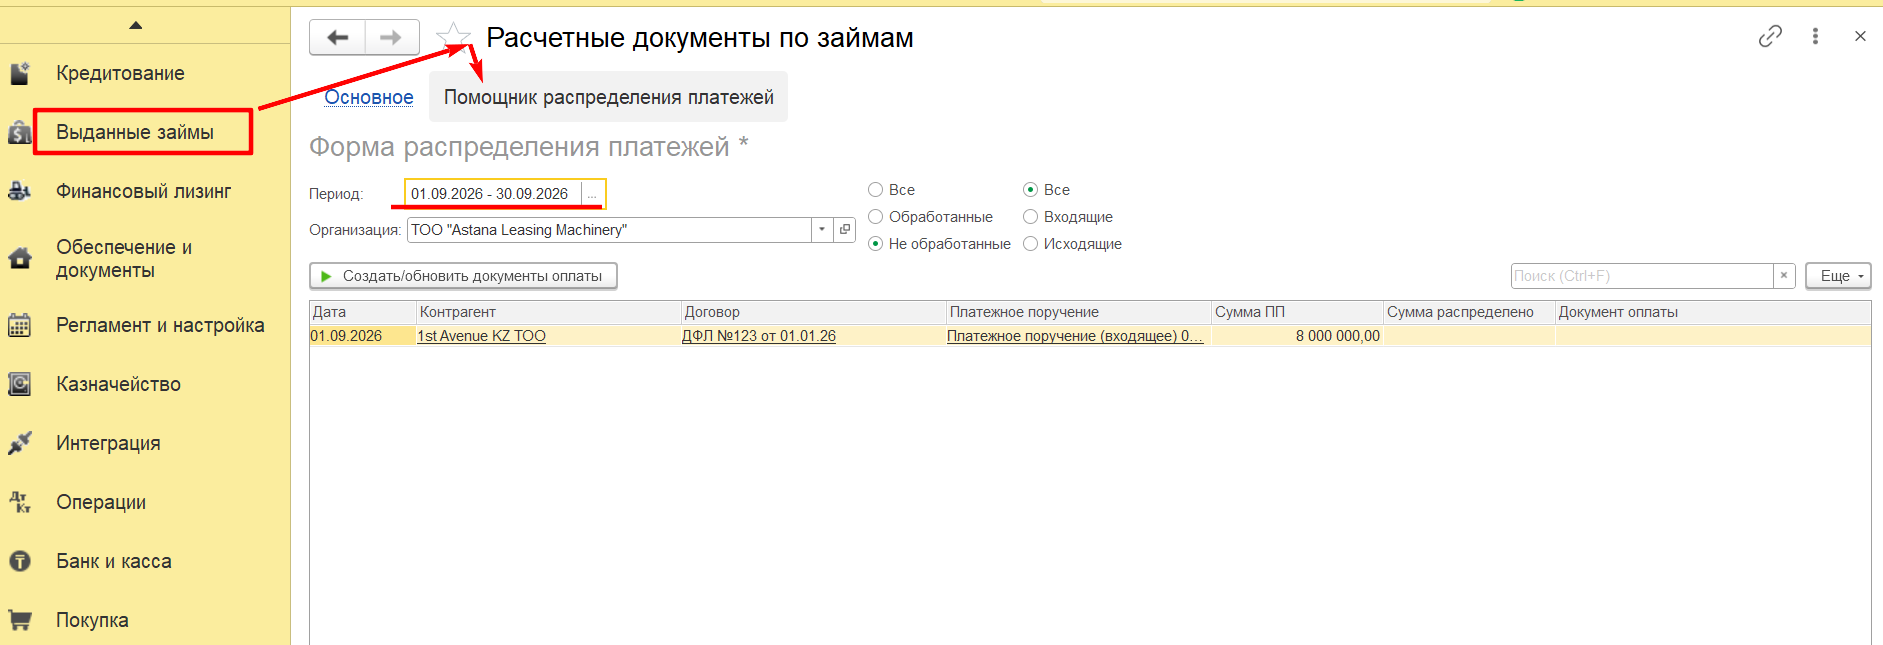1883x645 pixels.
Task: Open the Покупка section
Action: 92,620
